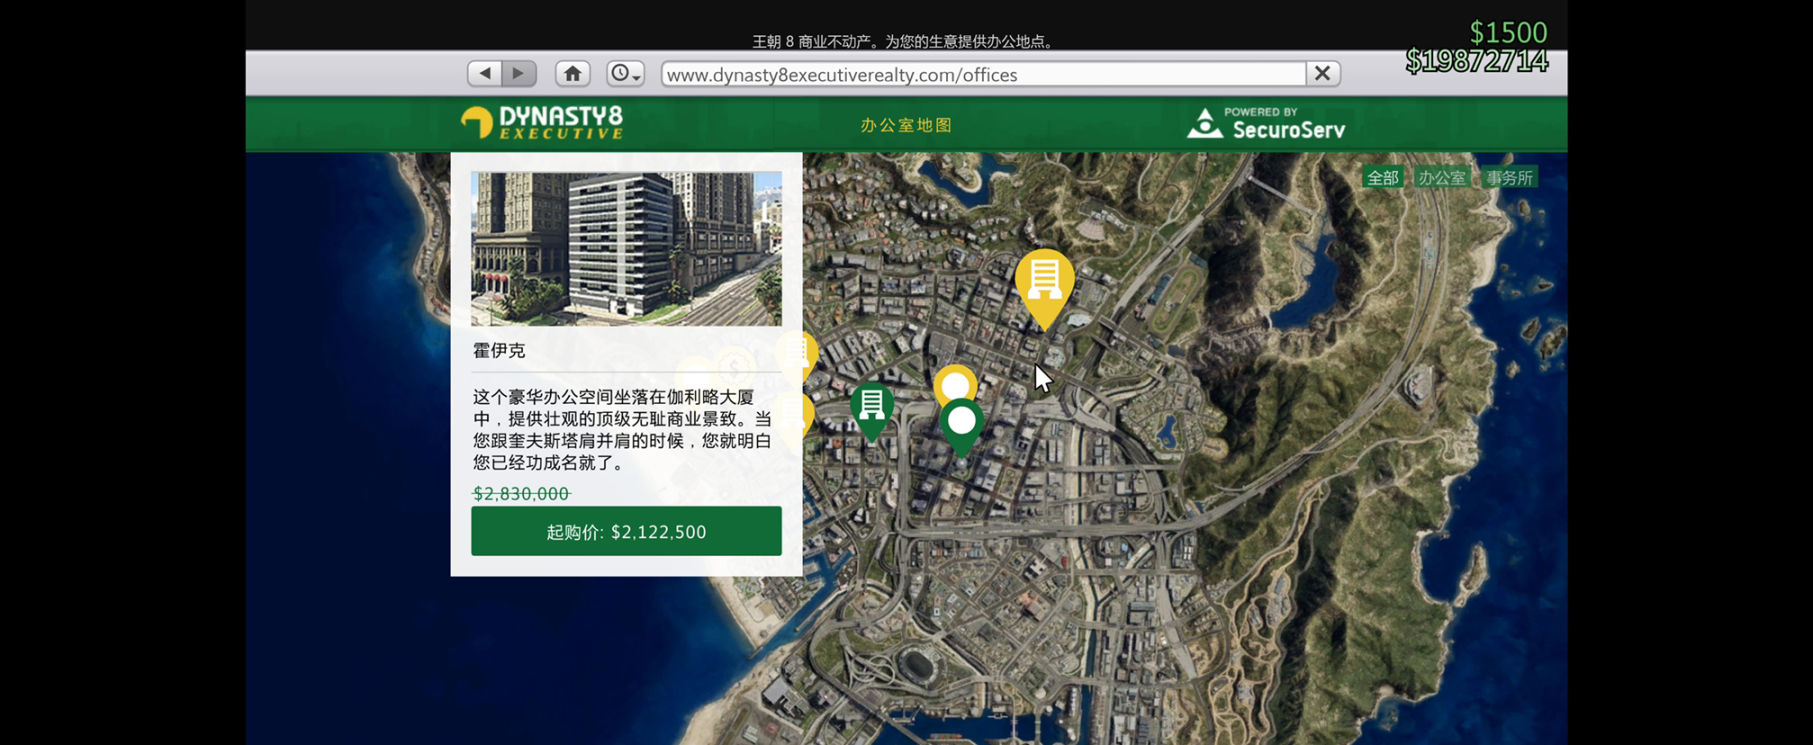Click the Dynasty8 Executive logo
Viewport: 1813px width, 745px height.
542,122
